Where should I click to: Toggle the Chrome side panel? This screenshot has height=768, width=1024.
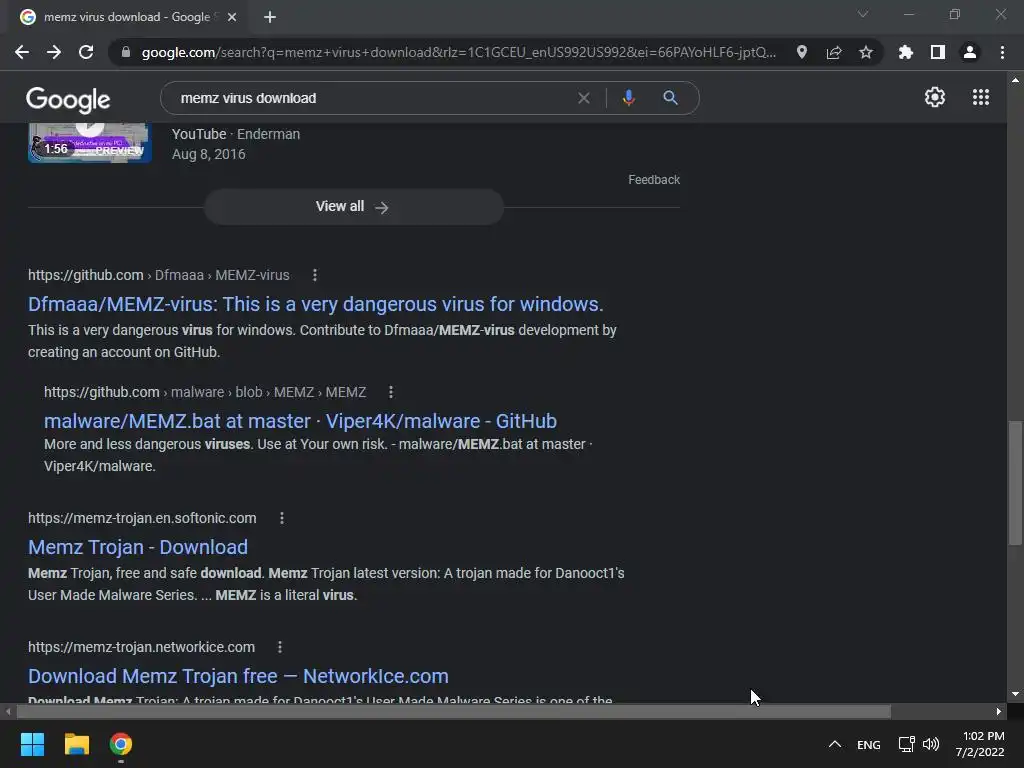pos(938,52)
